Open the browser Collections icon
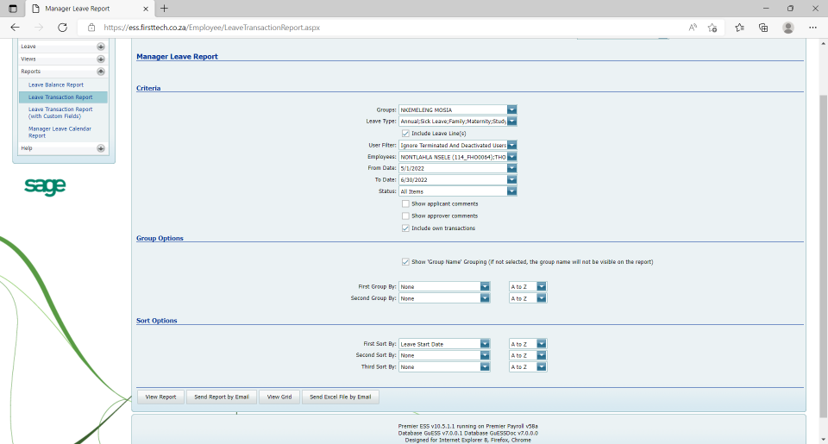The height and width of the screenshot is (444, 828). click(x=763, y=28)
